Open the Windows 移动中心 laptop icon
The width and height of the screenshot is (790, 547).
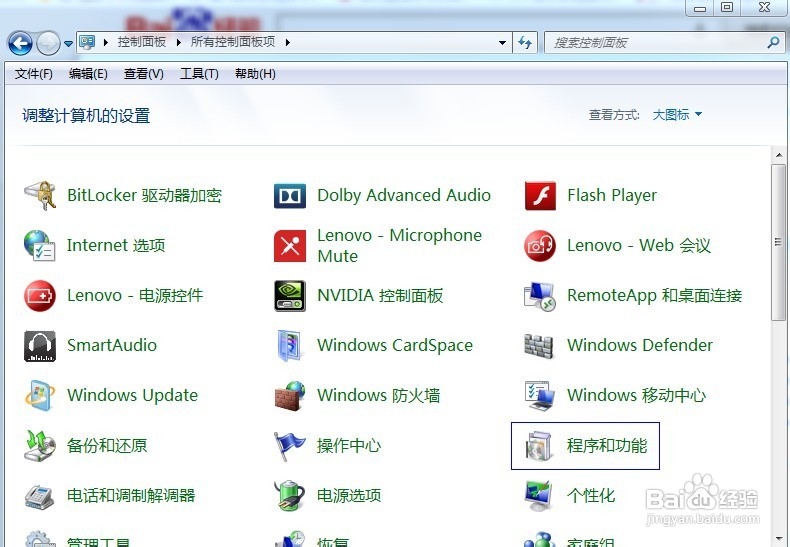click(x=540, y=396)
